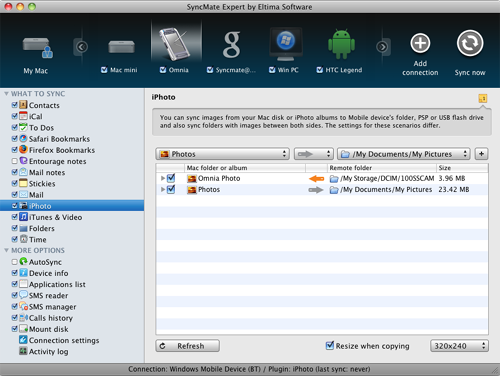
Task: Click the Activity log icon
Action: [x=23, y=351]
